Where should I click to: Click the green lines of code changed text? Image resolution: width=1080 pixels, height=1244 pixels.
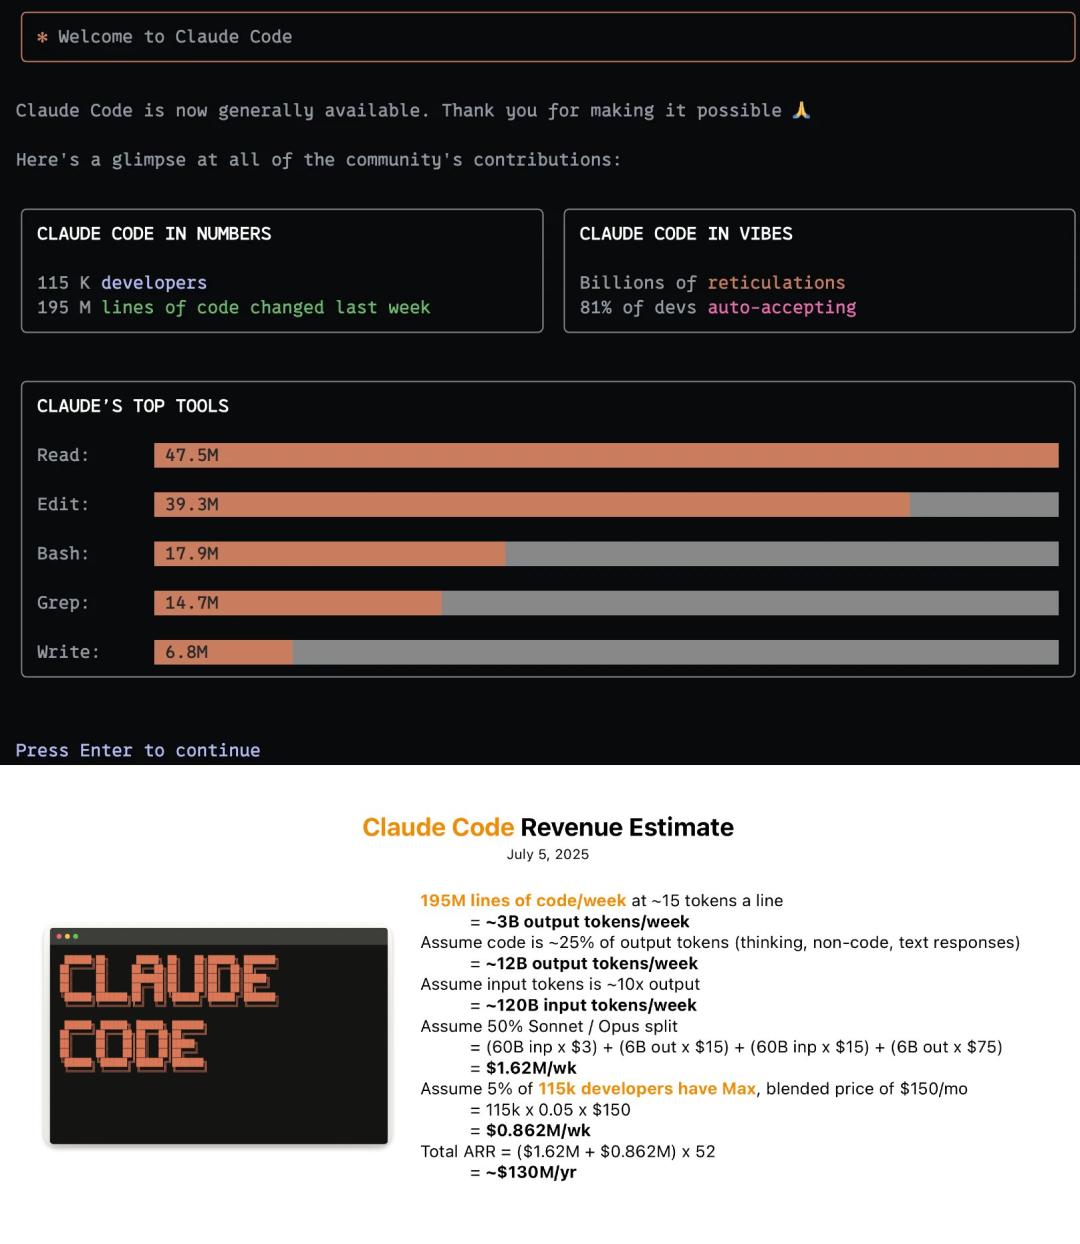point(265,307)
